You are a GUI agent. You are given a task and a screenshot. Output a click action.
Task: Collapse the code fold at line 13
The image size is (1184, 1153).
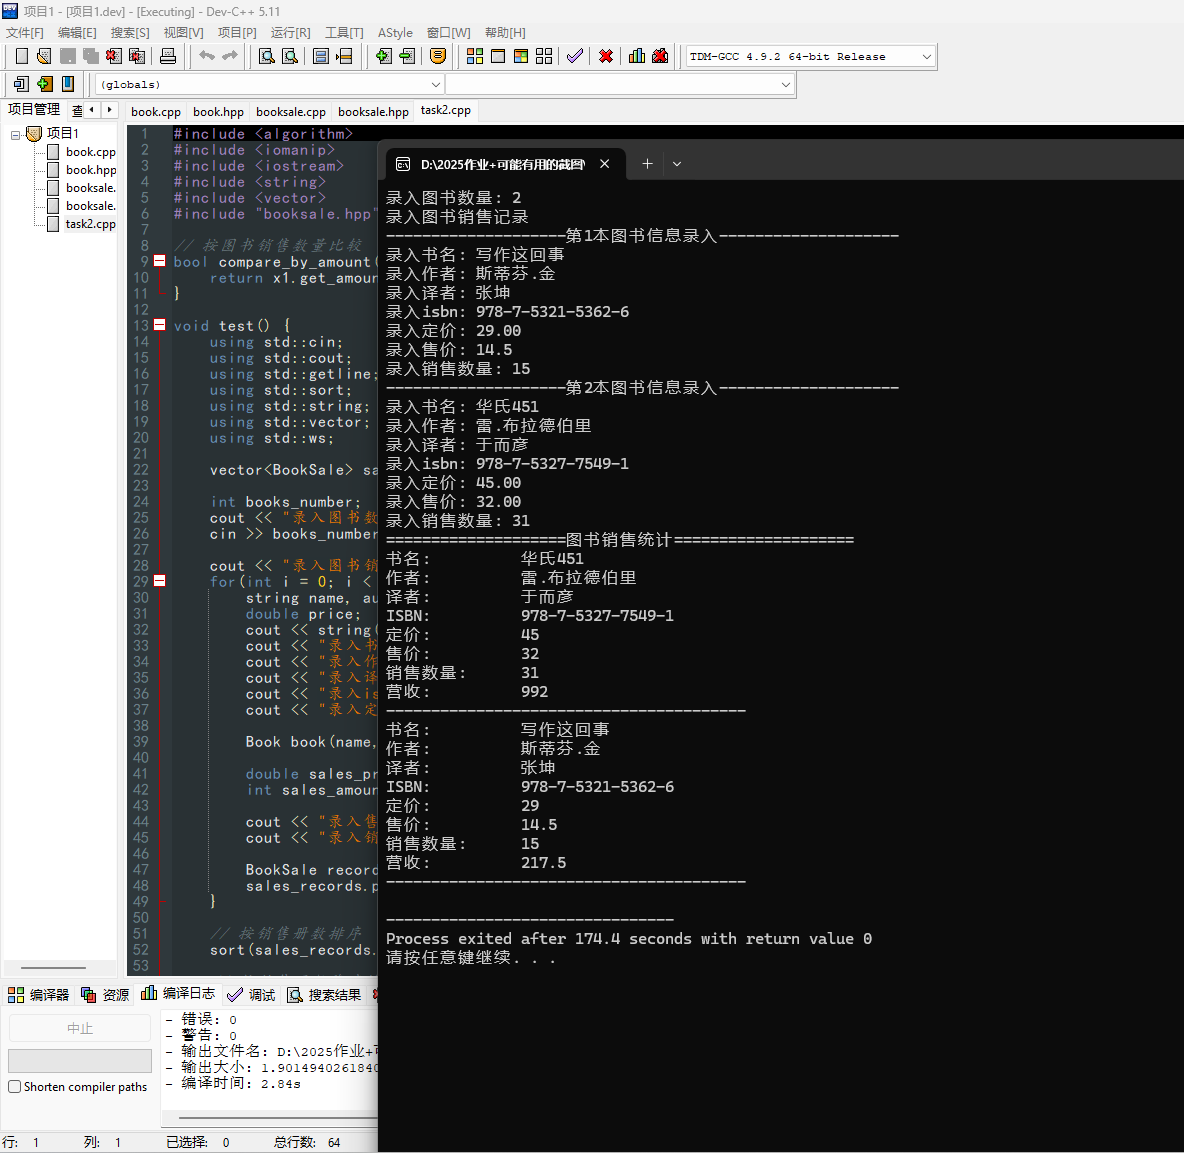click(159, 325)
